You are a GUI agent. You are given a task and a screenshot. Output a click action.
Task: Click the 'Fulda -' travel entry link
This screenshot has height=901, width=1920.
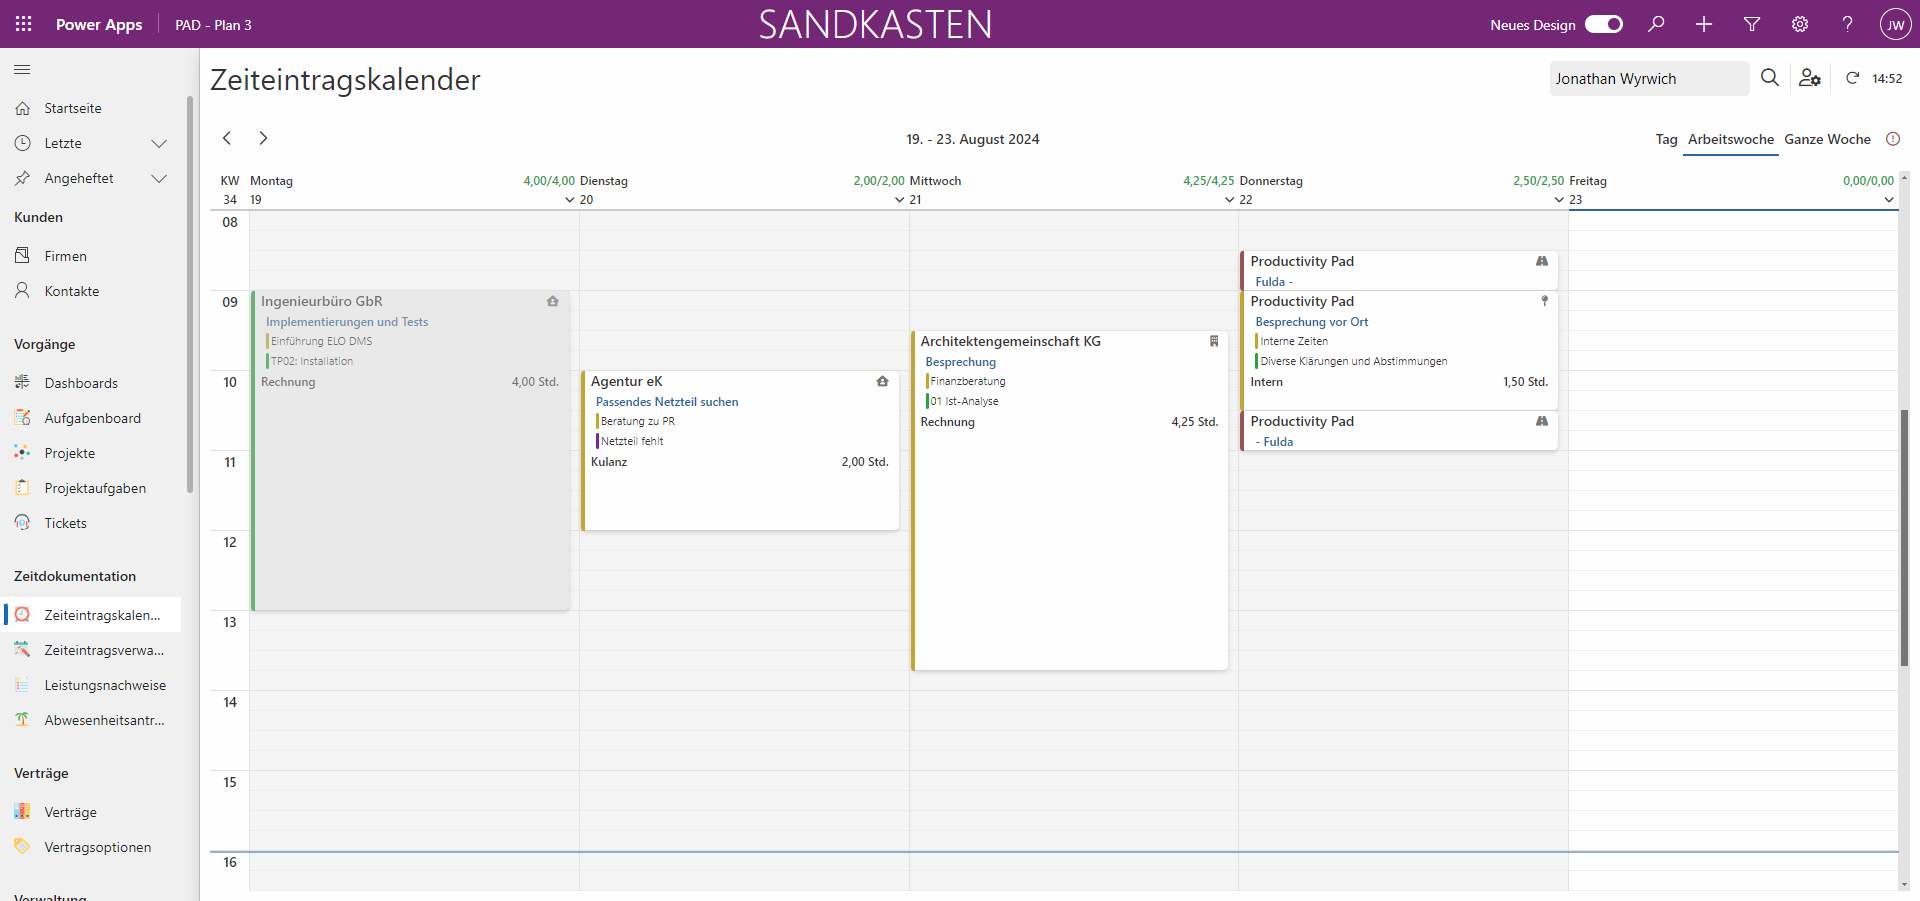[x=1274, y=282]
